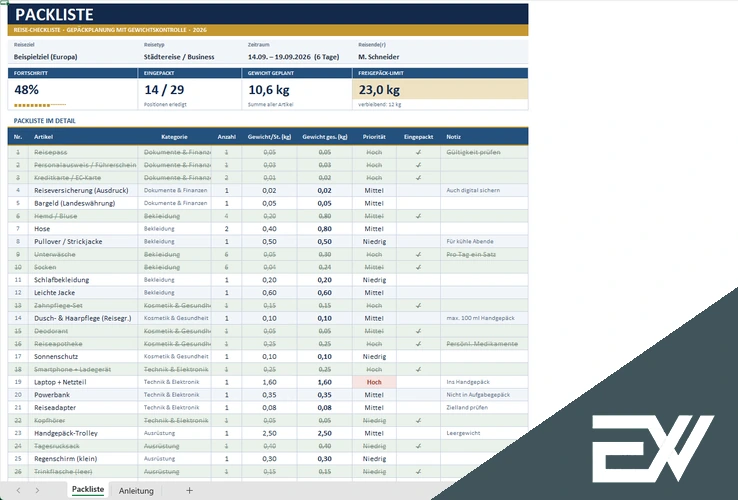The width and height of the screenshot is (738, 500).
Task: Select the Bargeld (Landeswährung) item cell
Action: tap(83, 203)
